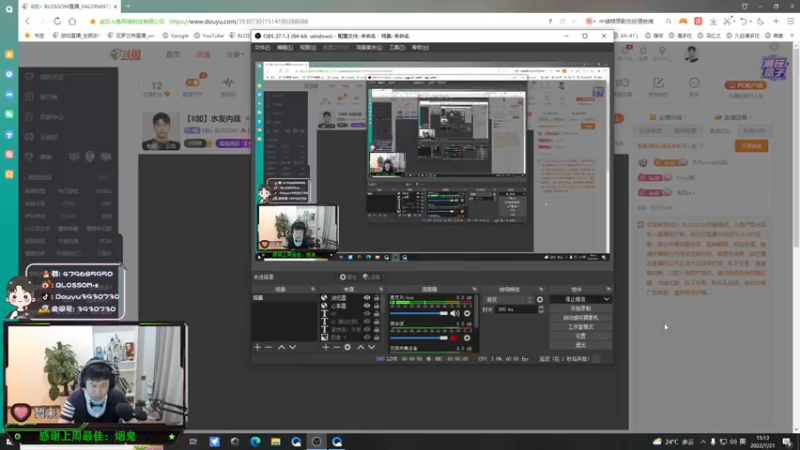Move source down arrow in OBS Sources panel
The height and width of the screenshot is (450, 800).
pyautogui.click(x=371, y=347)
